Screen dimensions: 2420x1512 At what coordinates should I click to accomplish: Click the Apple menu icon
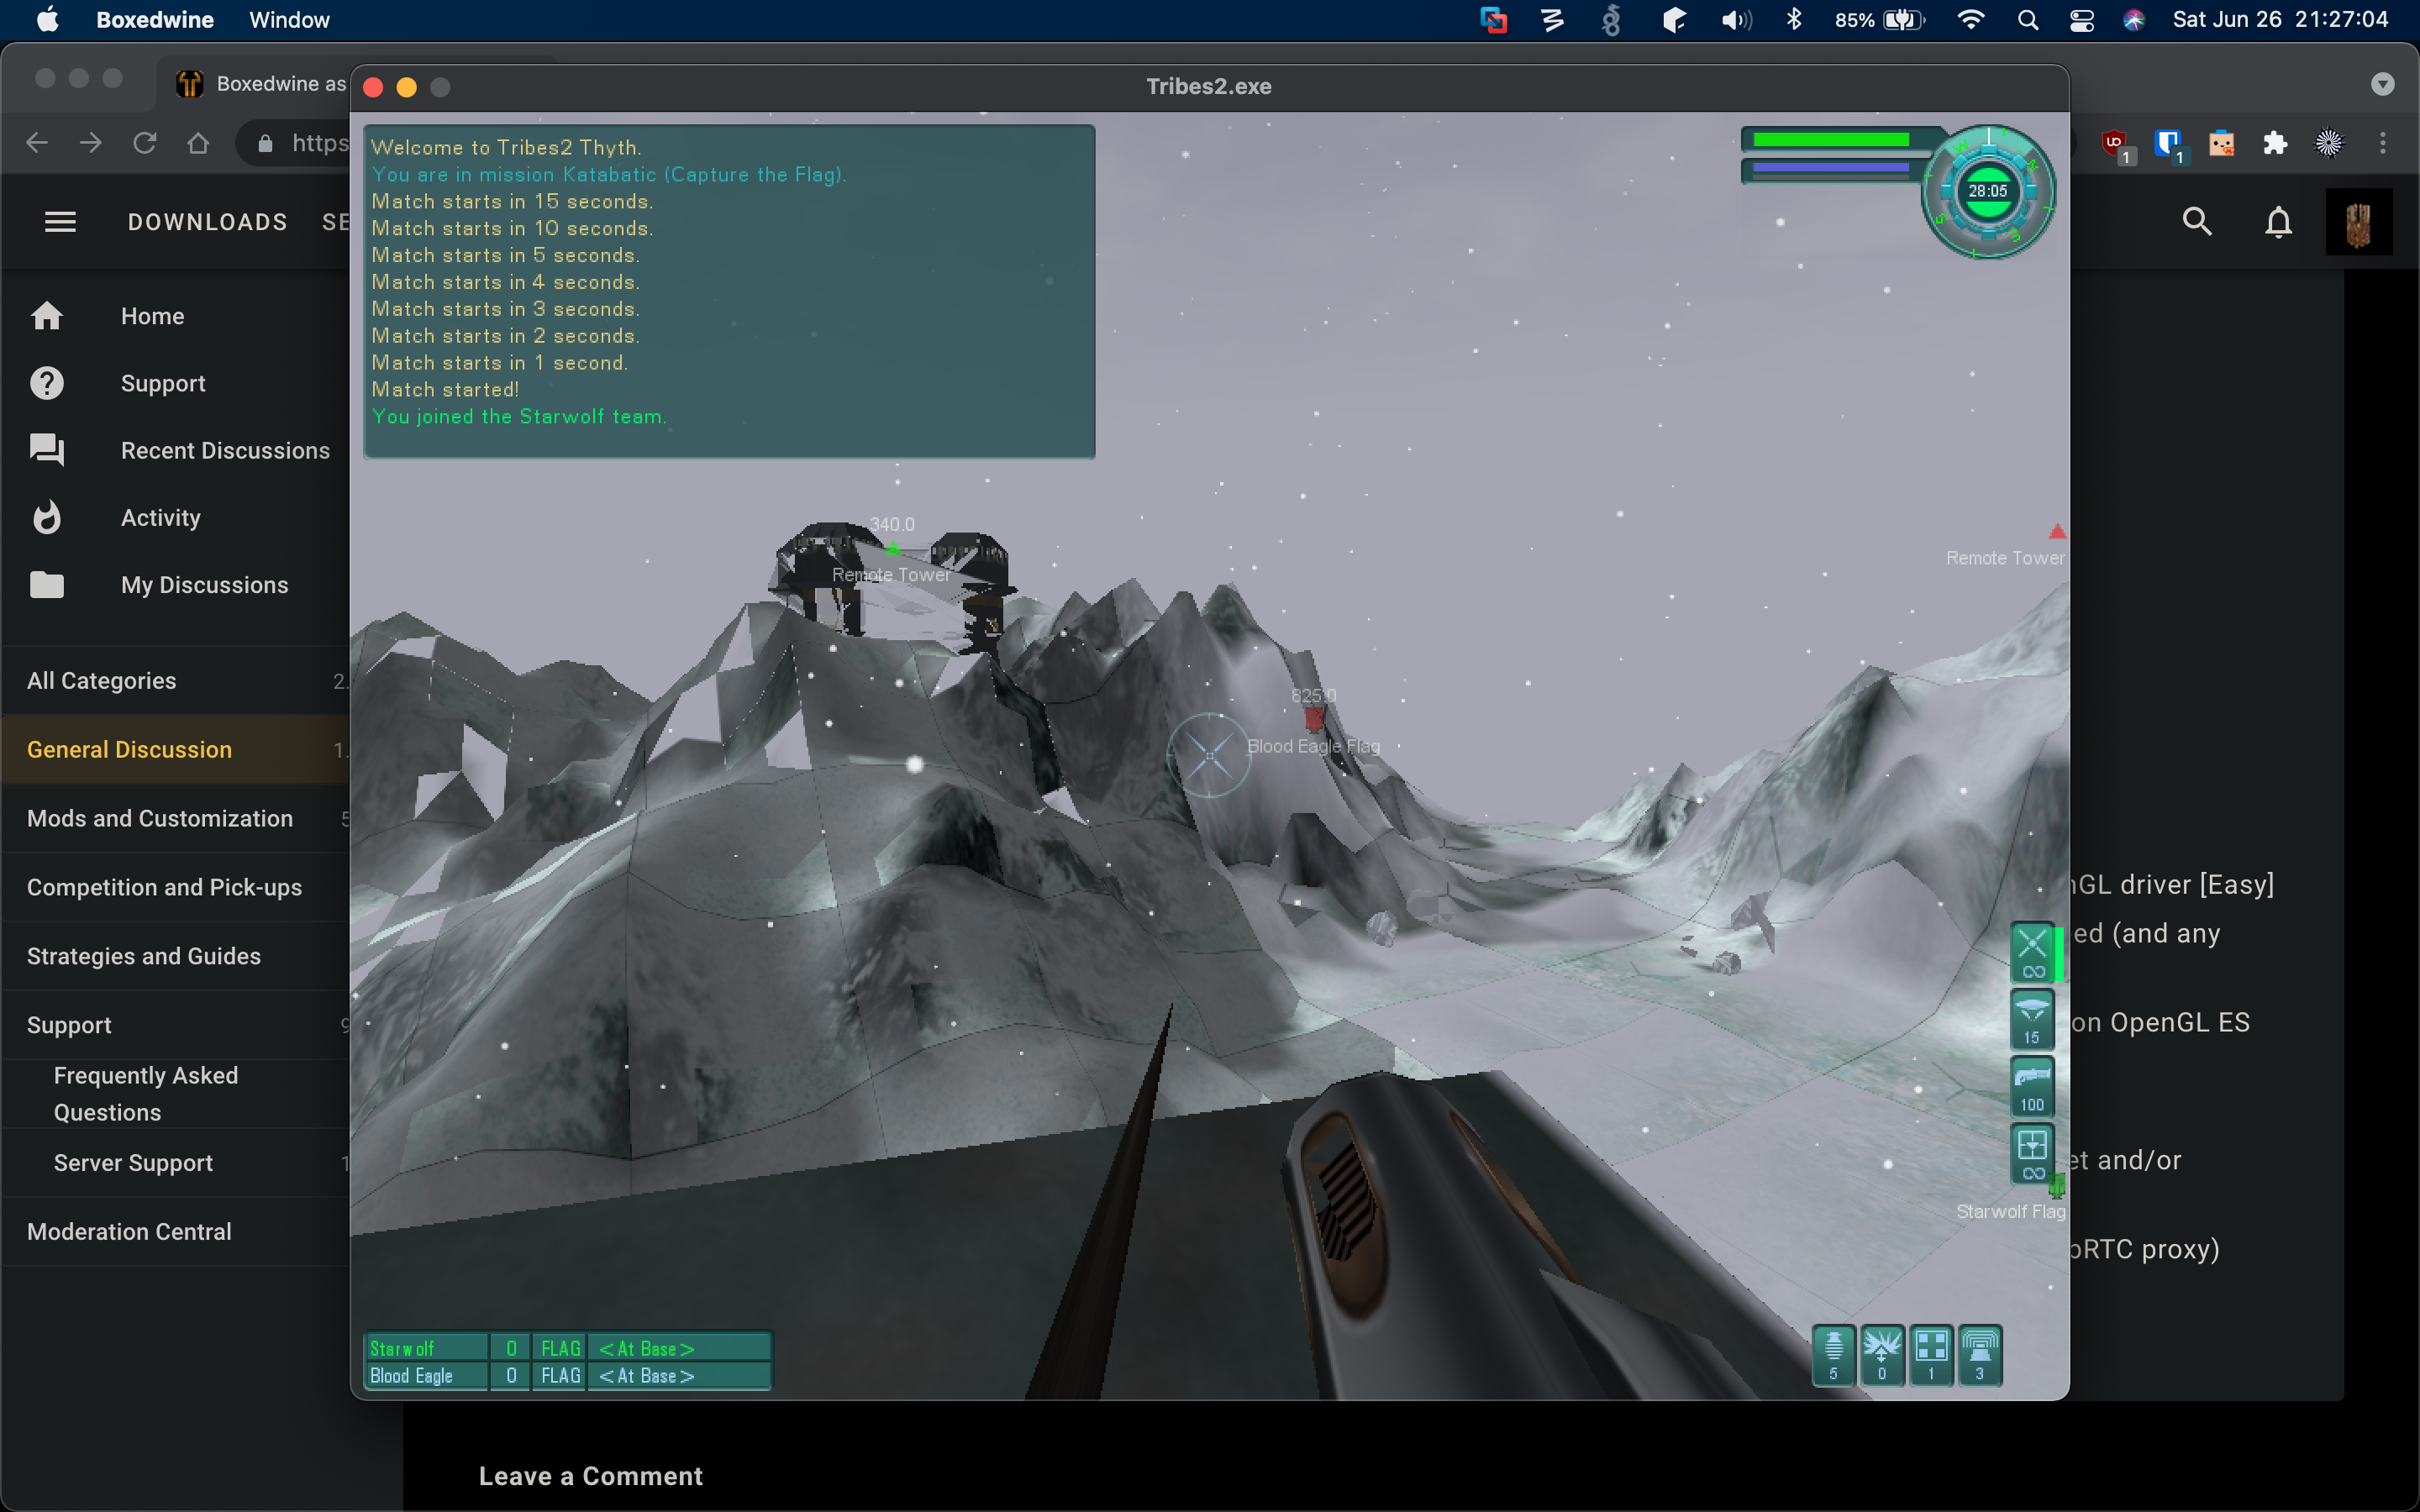coord(47,20)
